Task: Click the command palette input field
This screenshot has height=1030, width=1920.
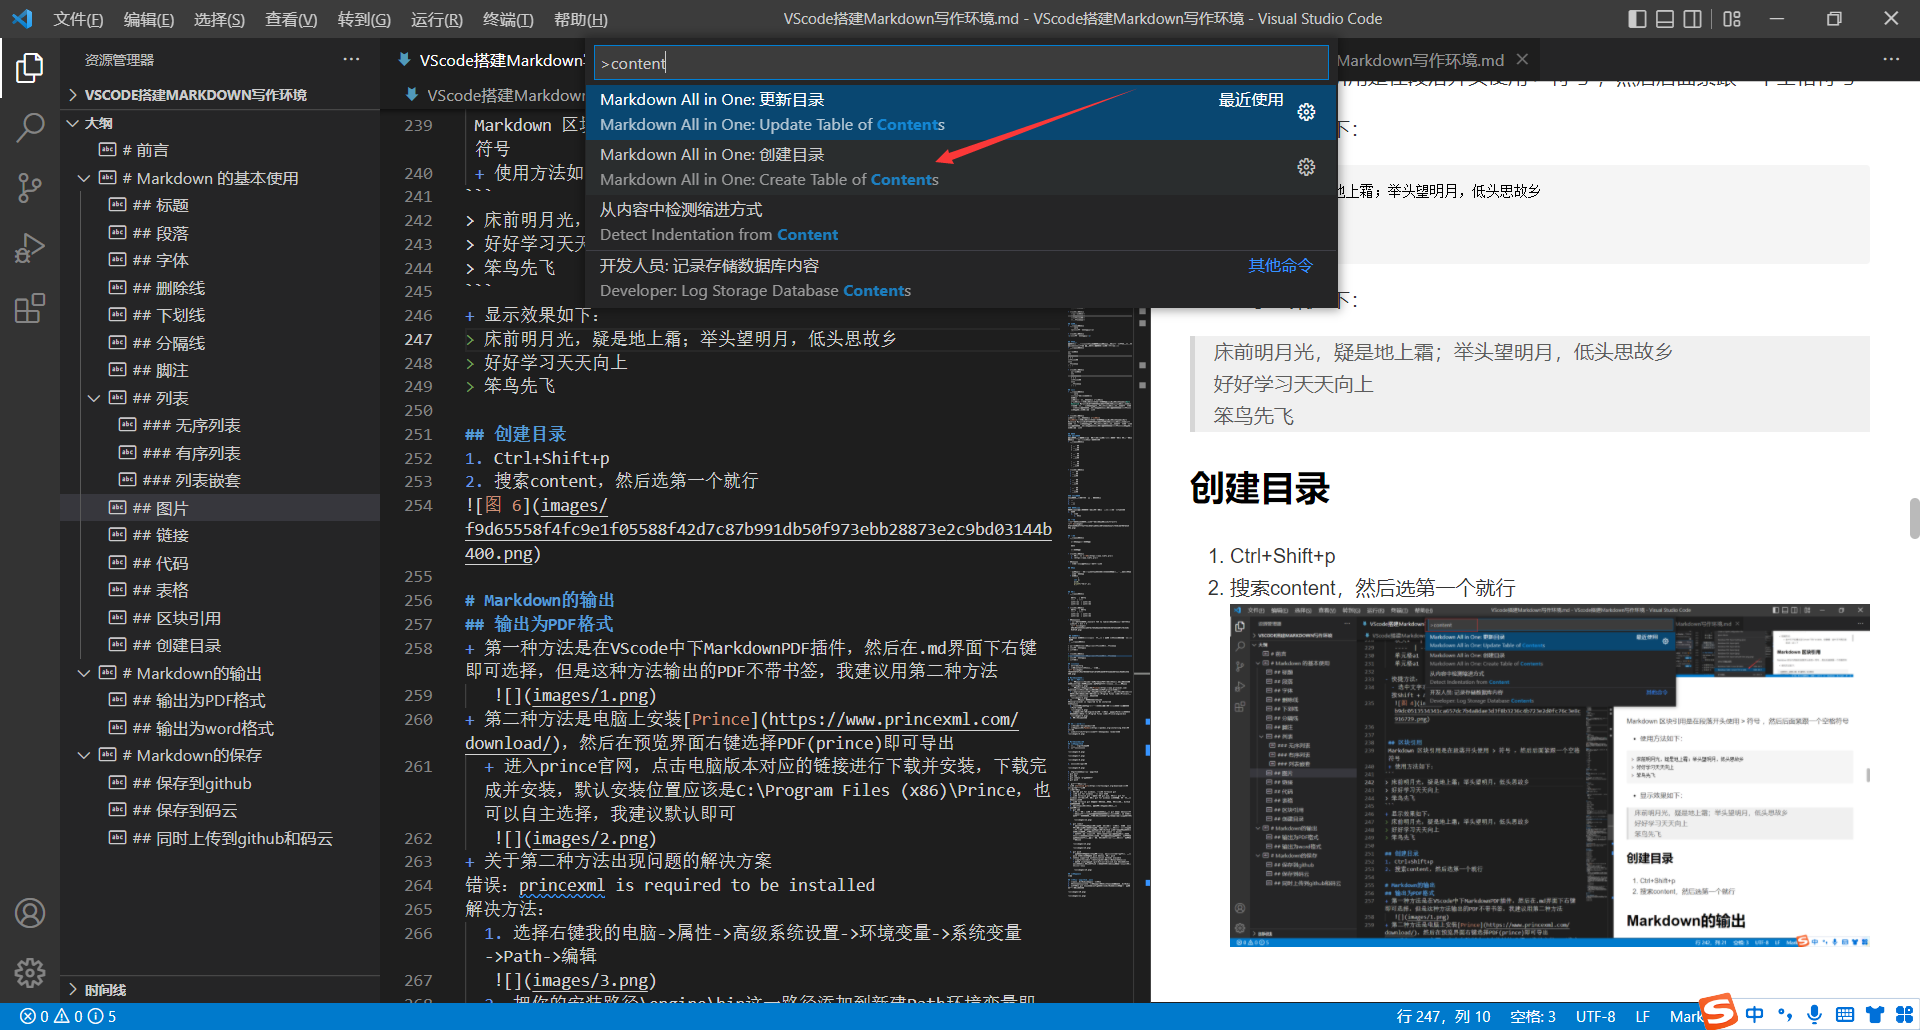Action: (x=961, y=63)
